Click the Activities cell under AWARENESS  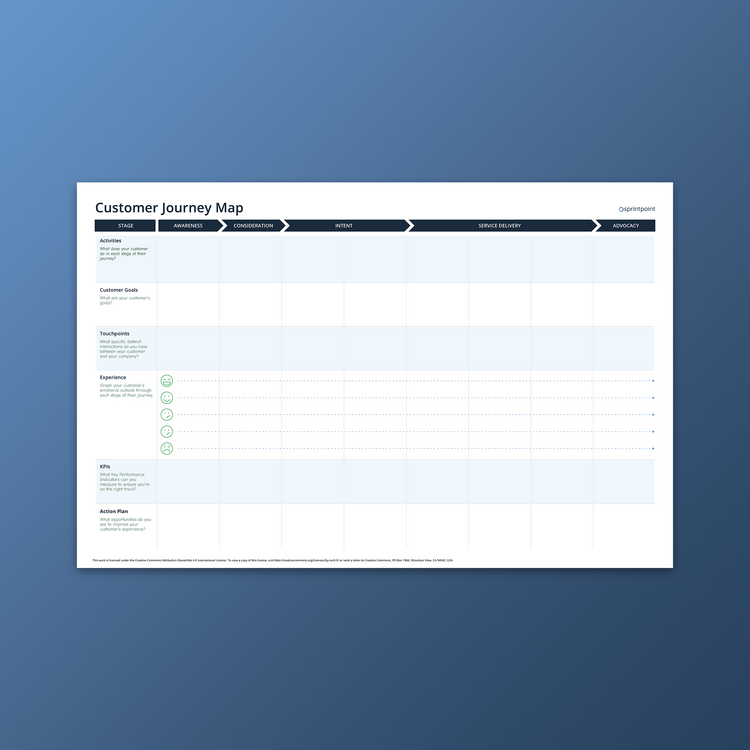tap(188, 259)
